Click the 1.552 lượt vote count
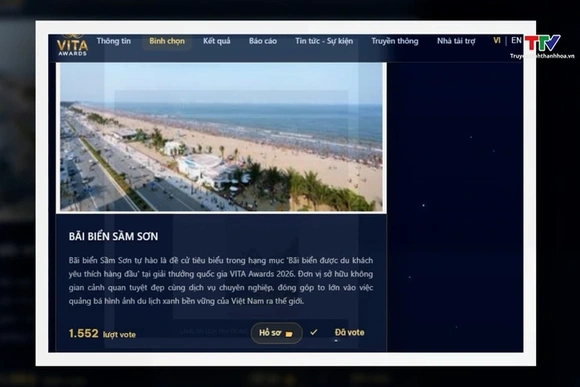This screenshot has width=580, height=387. tap(102, 334)
